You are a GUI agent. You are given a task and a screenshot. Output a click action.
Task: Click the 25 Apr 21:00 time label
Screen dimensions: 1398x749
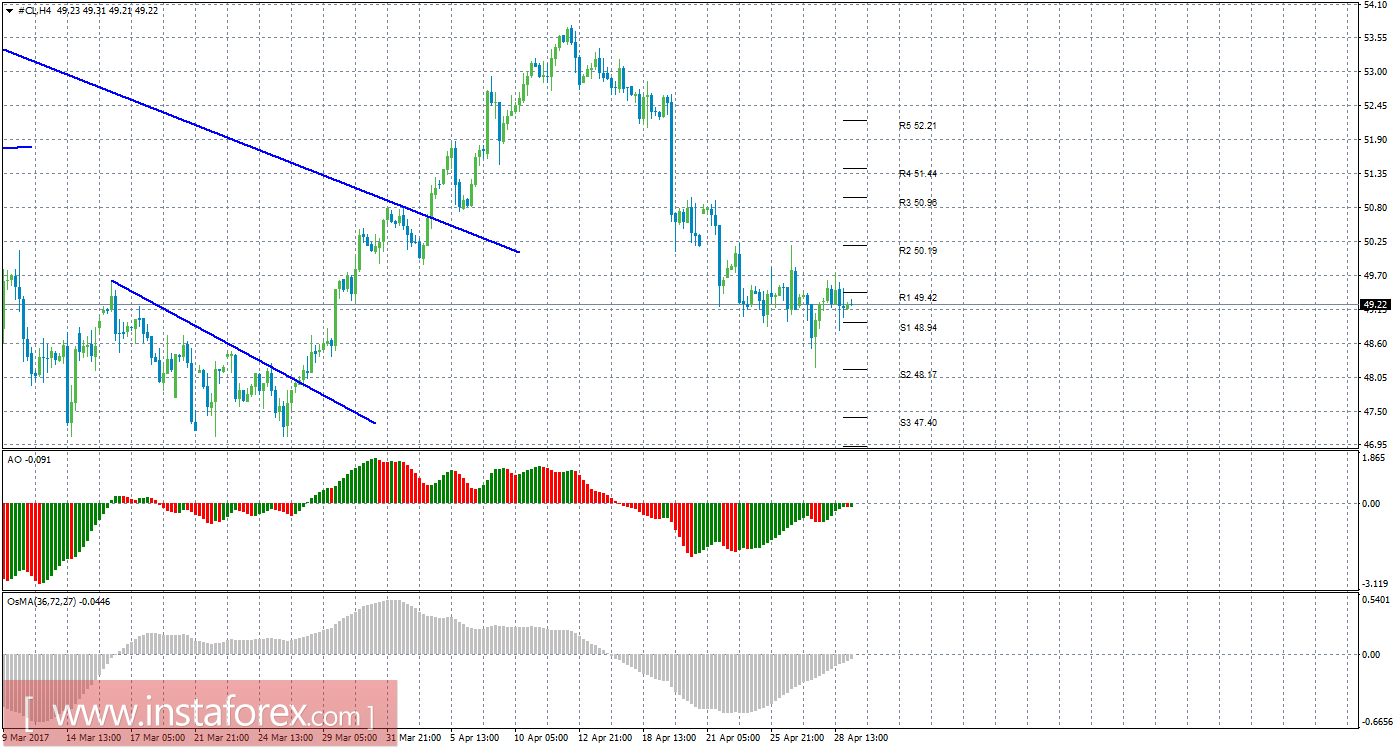798,738
